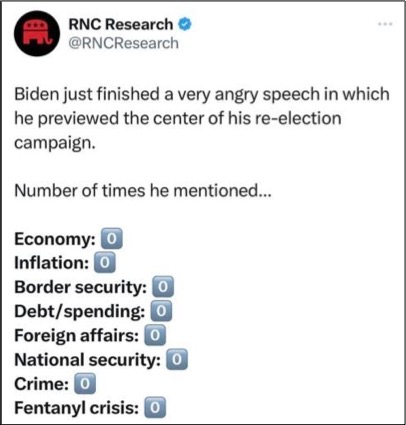Click the zero emoji next to Economy
Viewport: 406px width, 425px height.
[112, 239]
